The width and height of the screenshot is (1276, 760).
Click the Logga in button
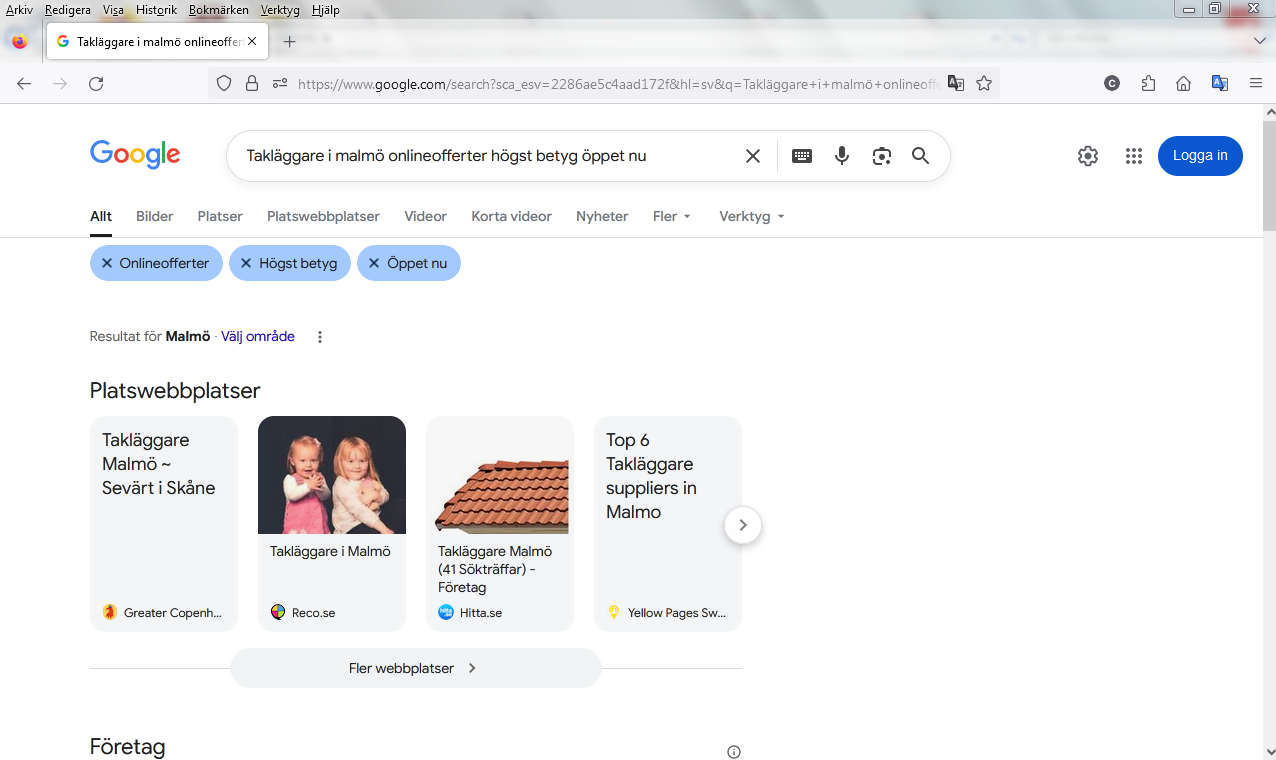point(1200,156)
